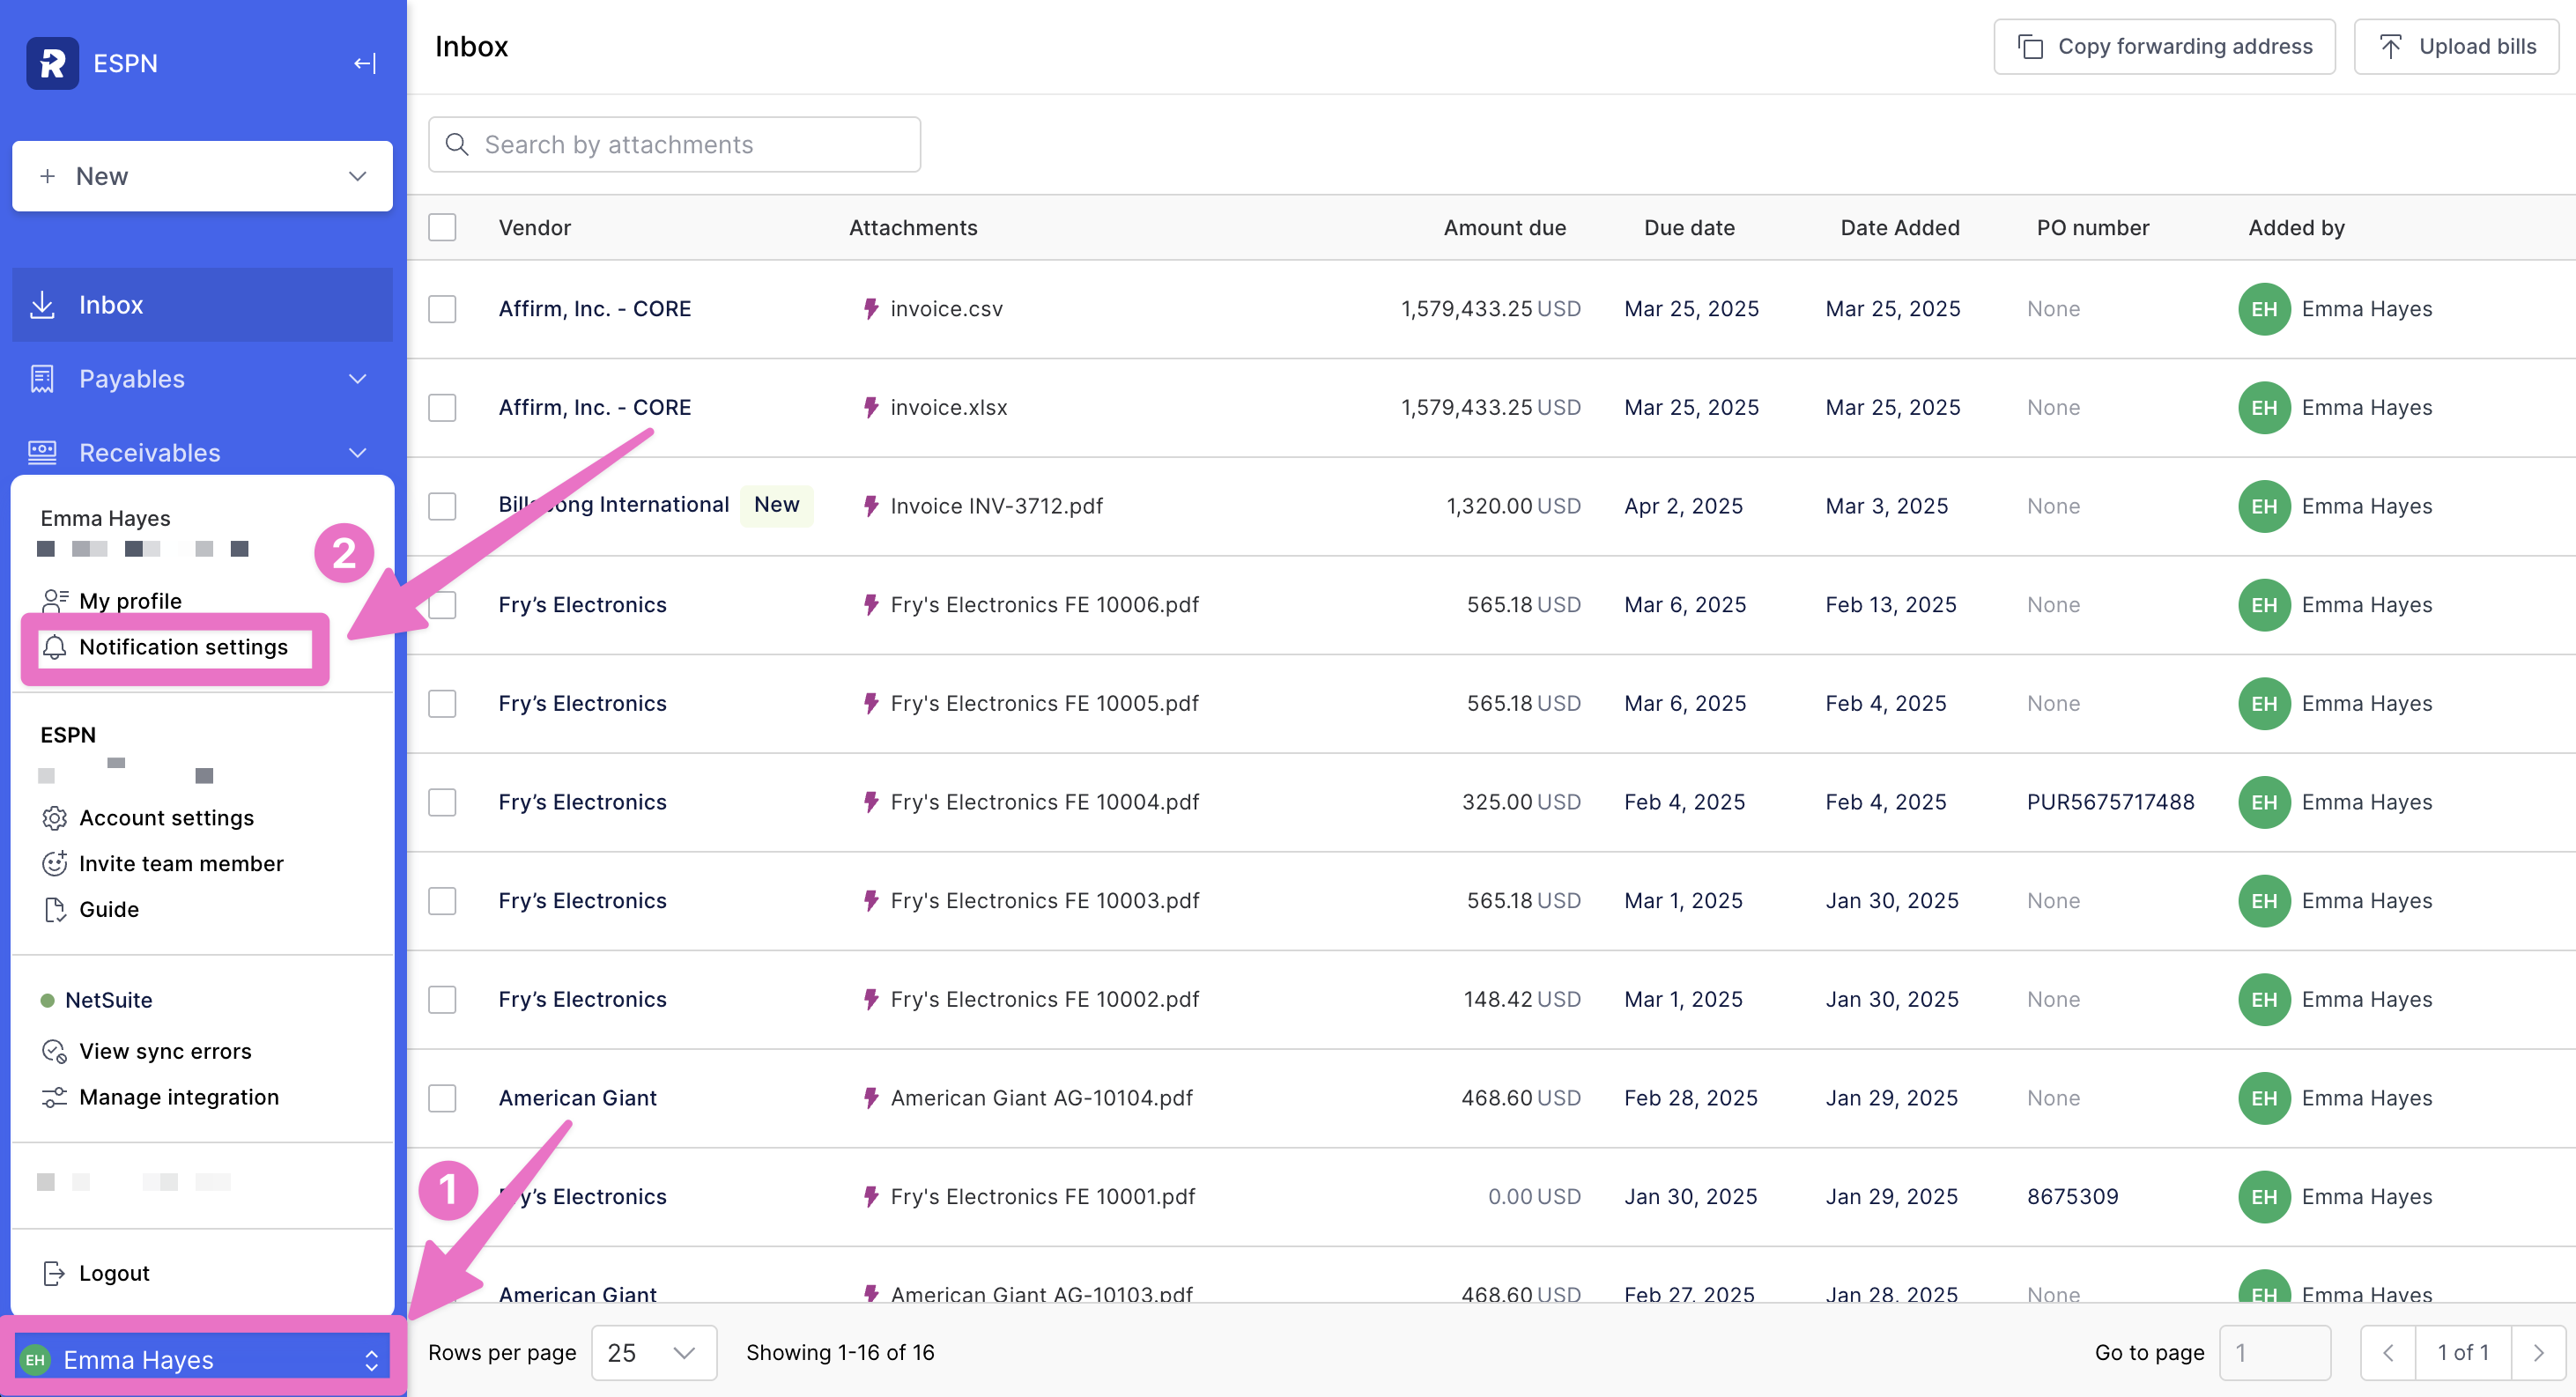Go to the previous page arrow
Viewport: 2576px width, 1397px height.
[x=2388, y=1353]
